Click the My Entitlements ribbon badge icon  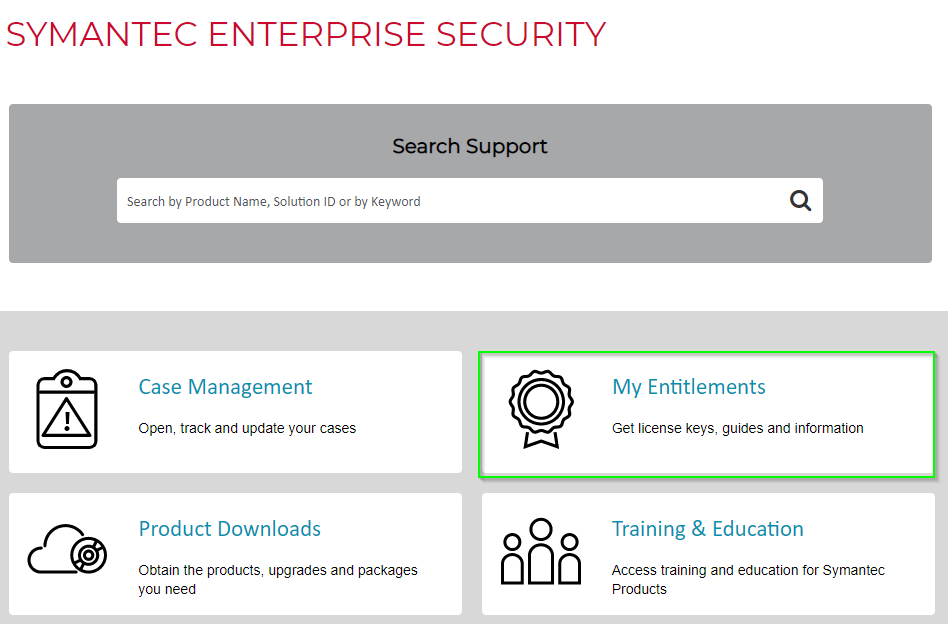(x=541, y=409)
